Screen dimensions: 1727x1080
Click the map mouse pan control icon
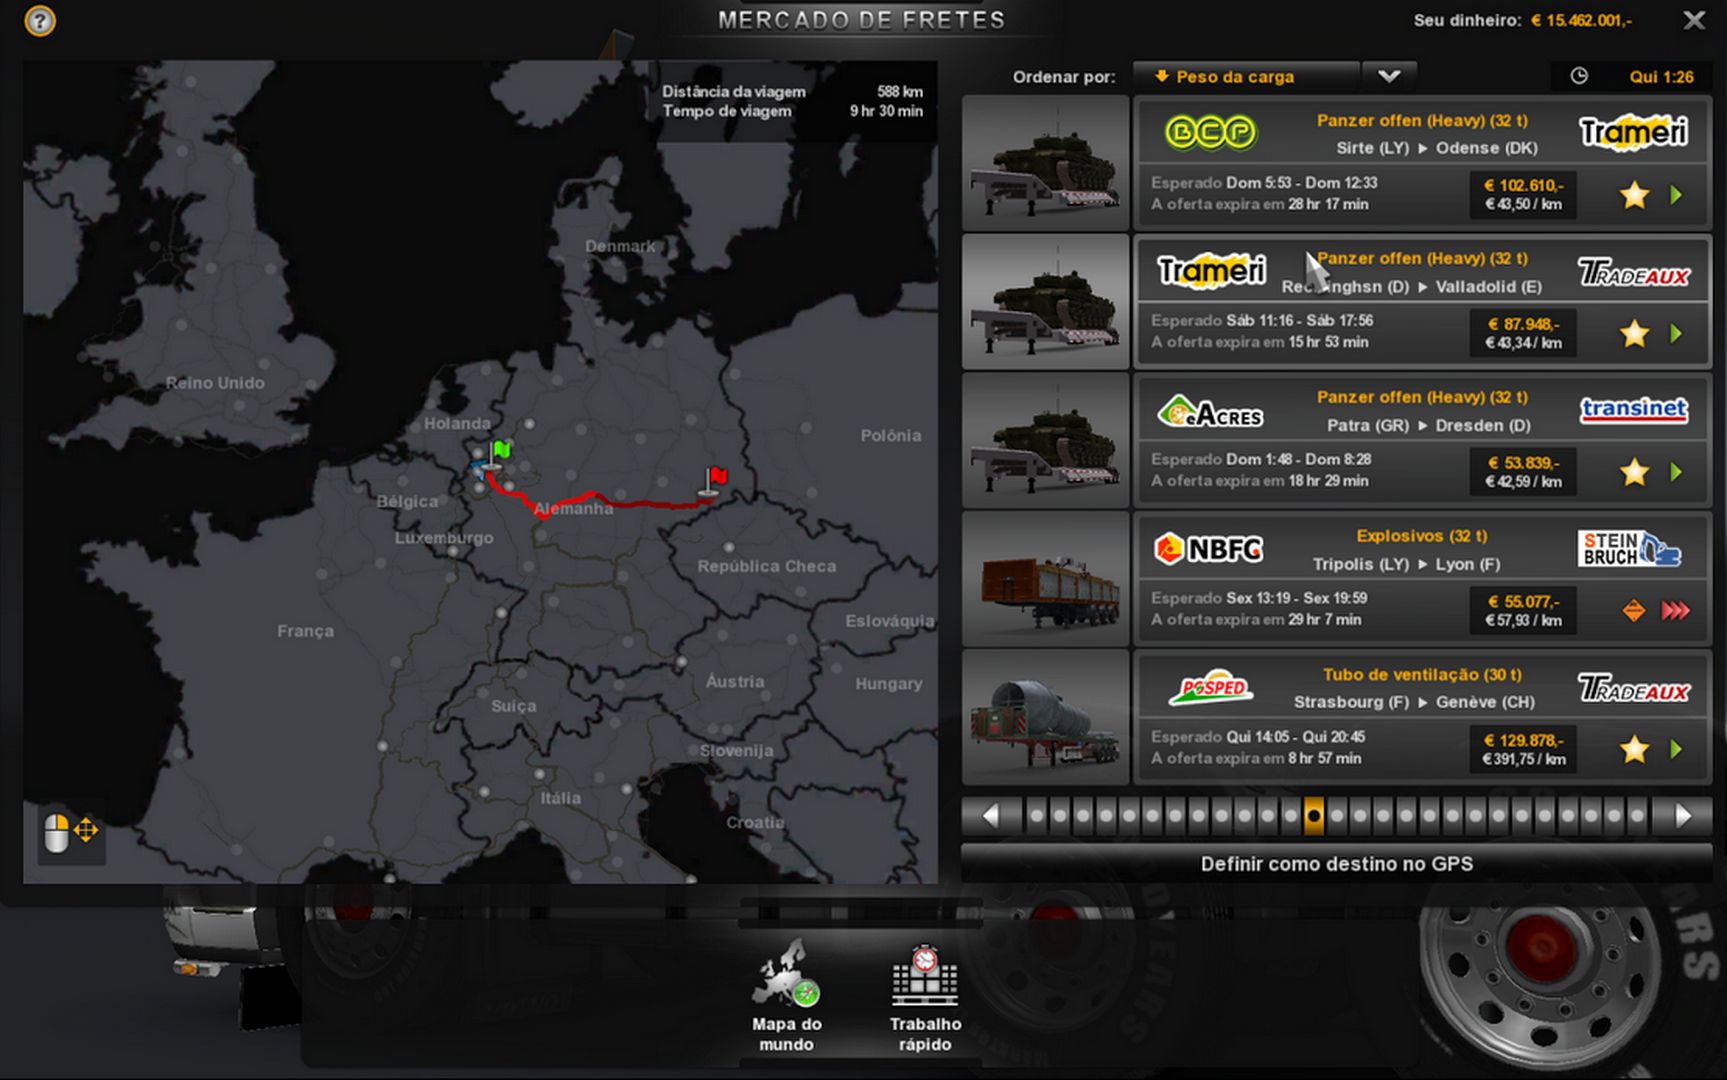71,831
